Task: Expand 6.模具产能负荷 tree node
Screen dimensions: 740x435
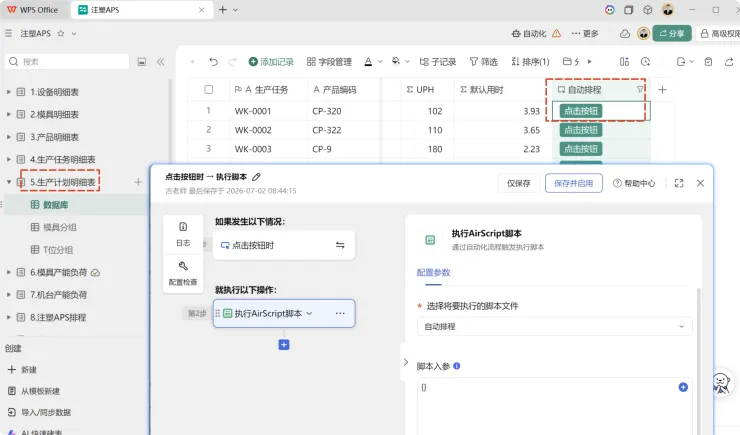Action: pyautogui.click(x=8, y=272)
